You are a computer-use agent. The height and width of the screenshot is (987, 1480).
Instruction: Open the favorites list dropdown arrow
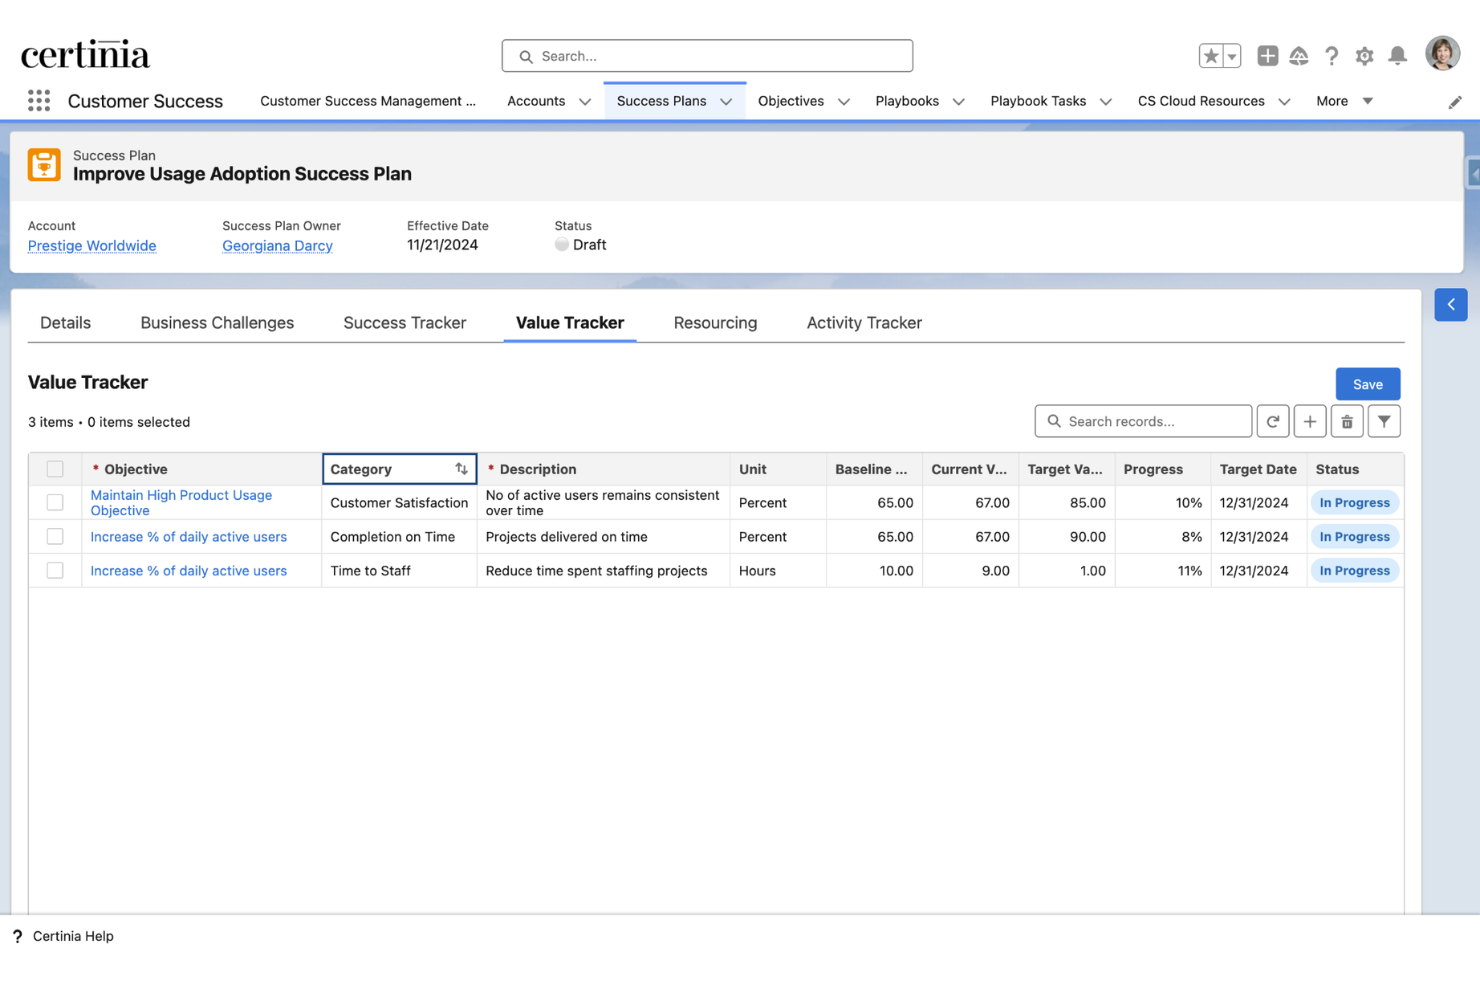(1232, 56)
